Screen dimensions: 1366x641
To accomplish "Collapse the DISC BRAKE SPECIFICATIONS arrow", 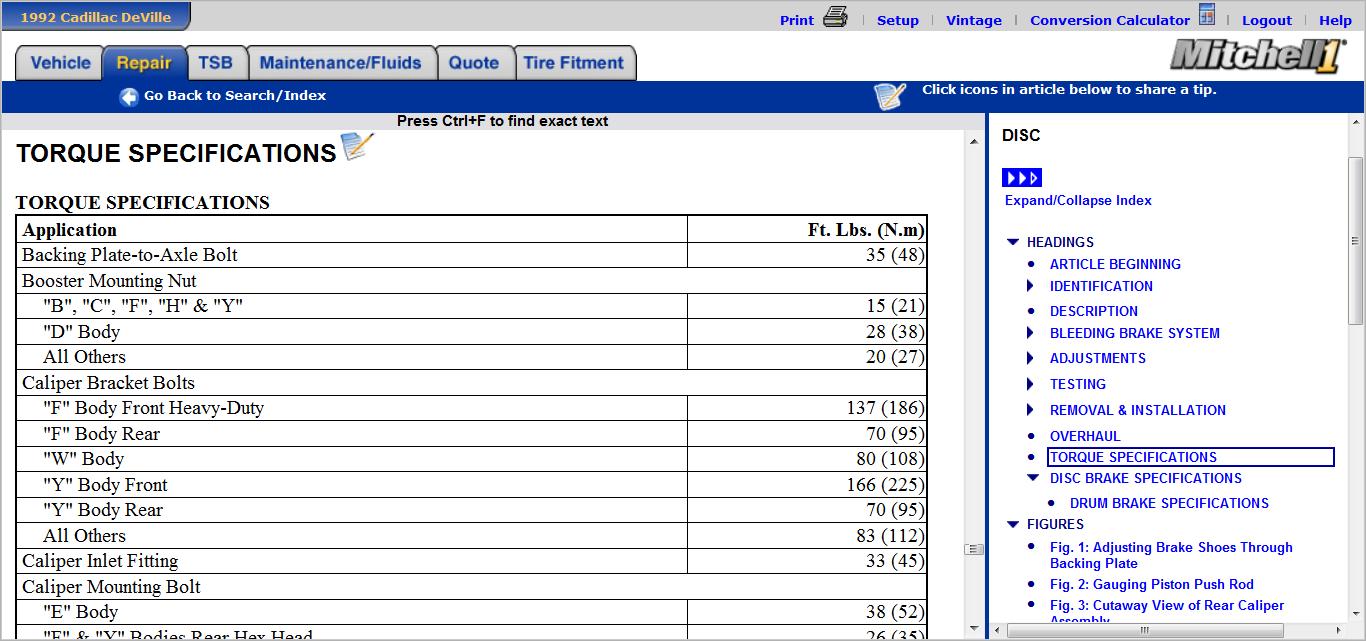I will pyautogui.click(x=1032, y=478).
